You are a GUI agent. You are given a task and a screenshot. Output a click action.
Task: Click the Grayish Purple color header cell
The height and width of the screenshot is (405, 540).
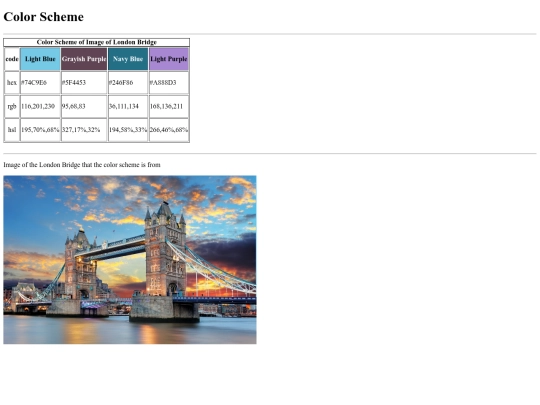(x=84, y=59)
